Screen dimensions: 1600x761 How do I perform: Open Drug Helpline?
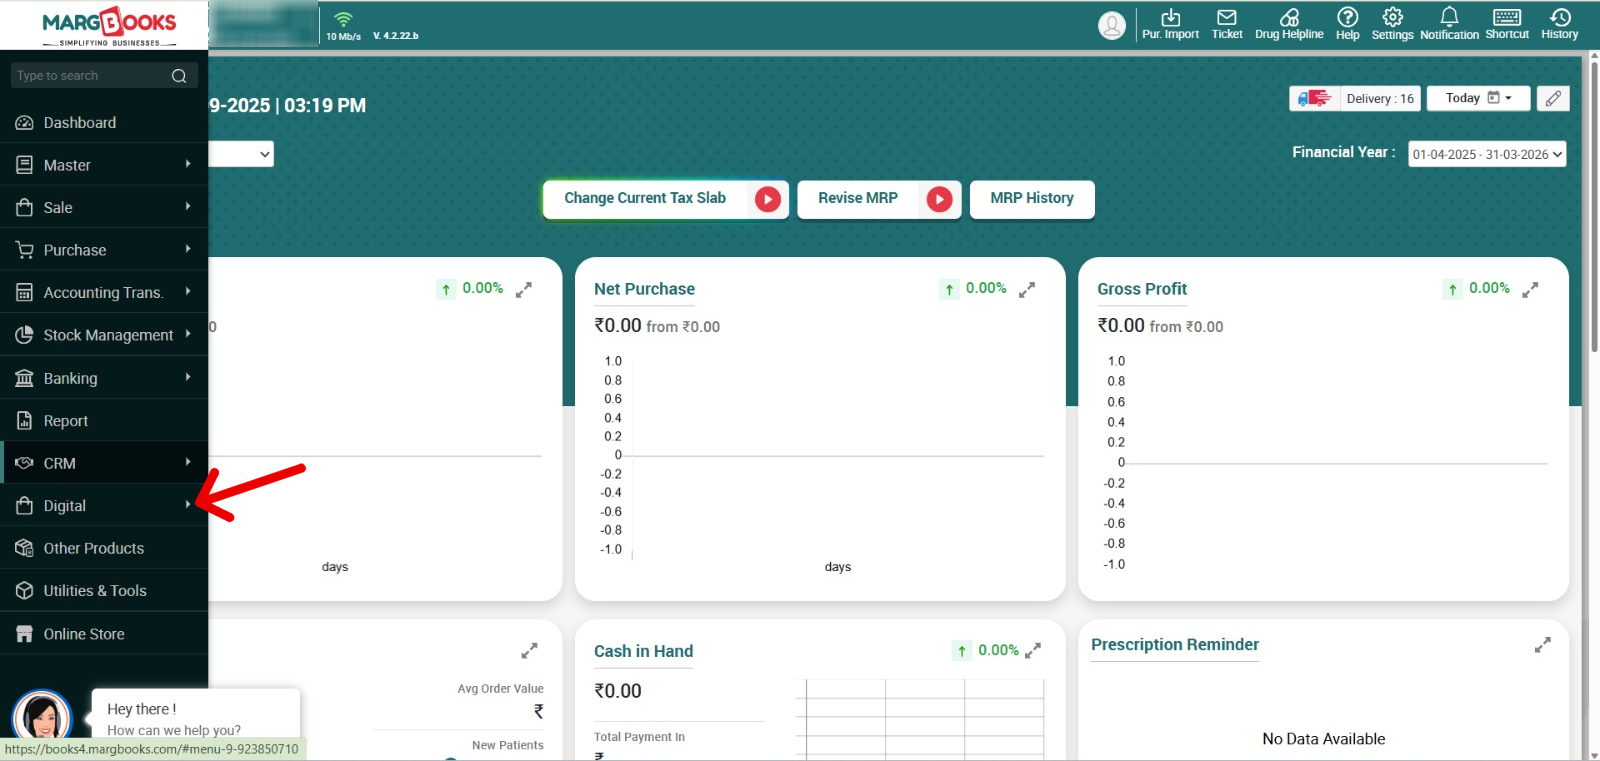(1289, 24)
